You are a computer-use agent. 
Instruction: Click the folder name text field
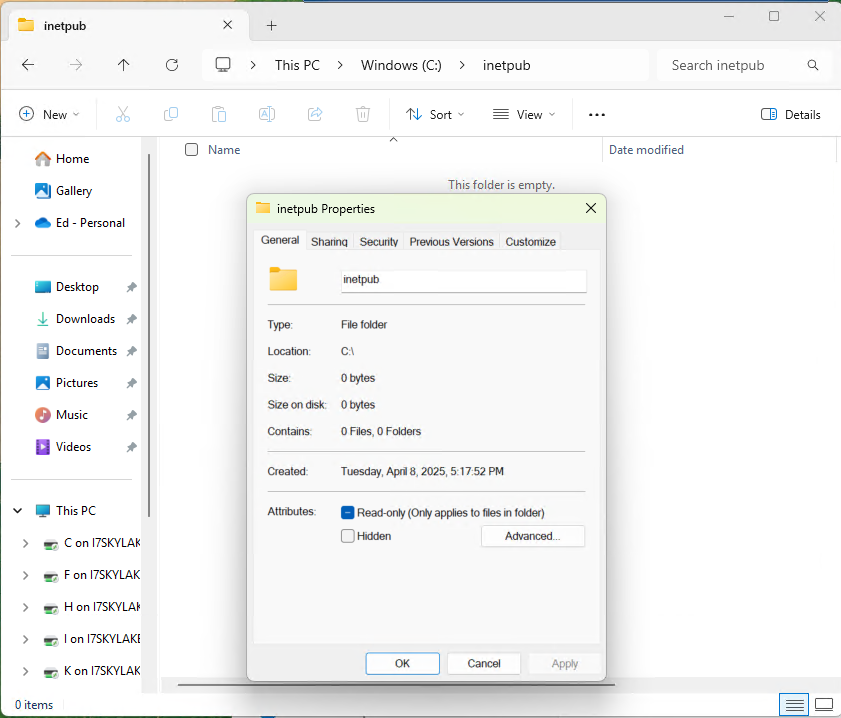coord(463,280)
